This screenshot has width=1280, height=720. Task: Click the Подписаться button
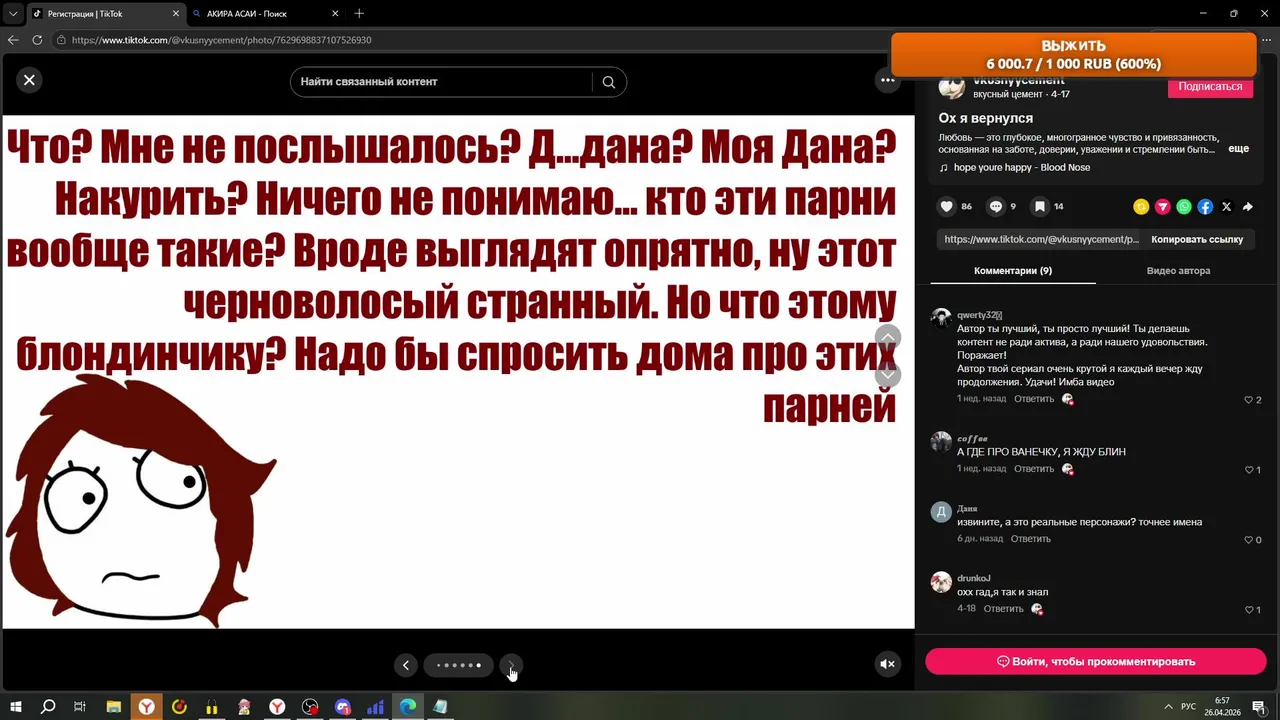tap(1210, 87)
